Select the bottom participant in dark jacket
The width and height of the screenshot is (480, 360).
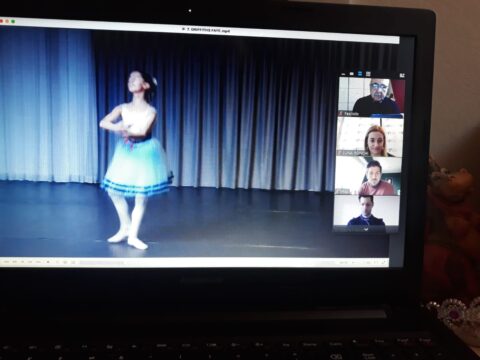pyautogui.click(x=366, y=211)
